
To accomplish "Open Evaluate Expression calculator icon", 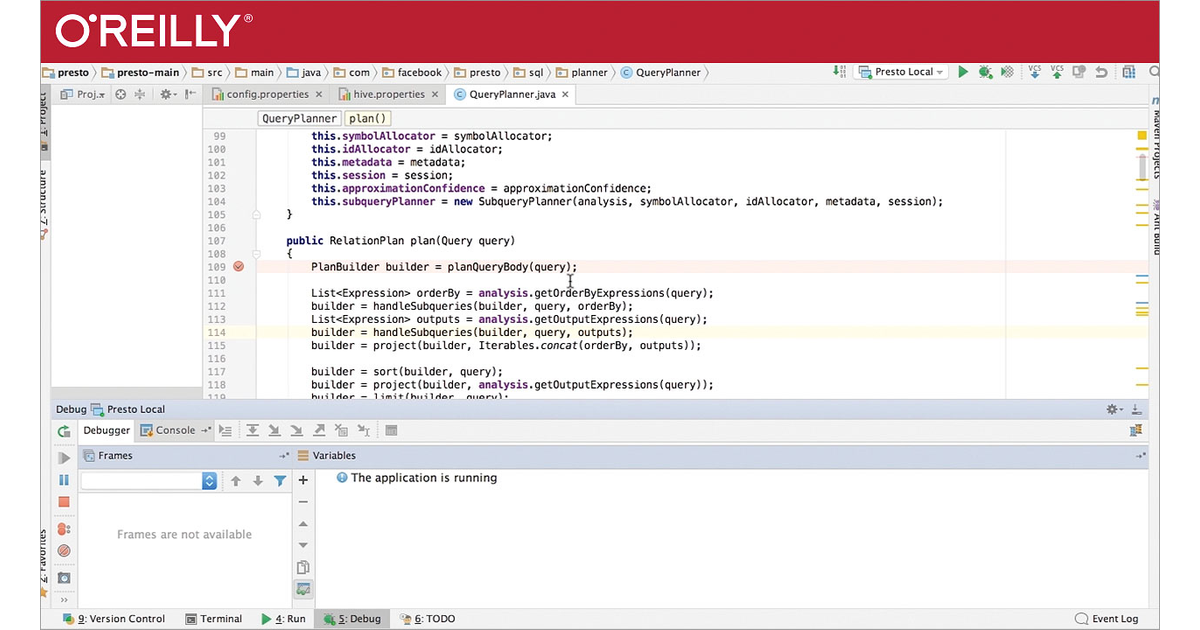I will tap(391, 431).
